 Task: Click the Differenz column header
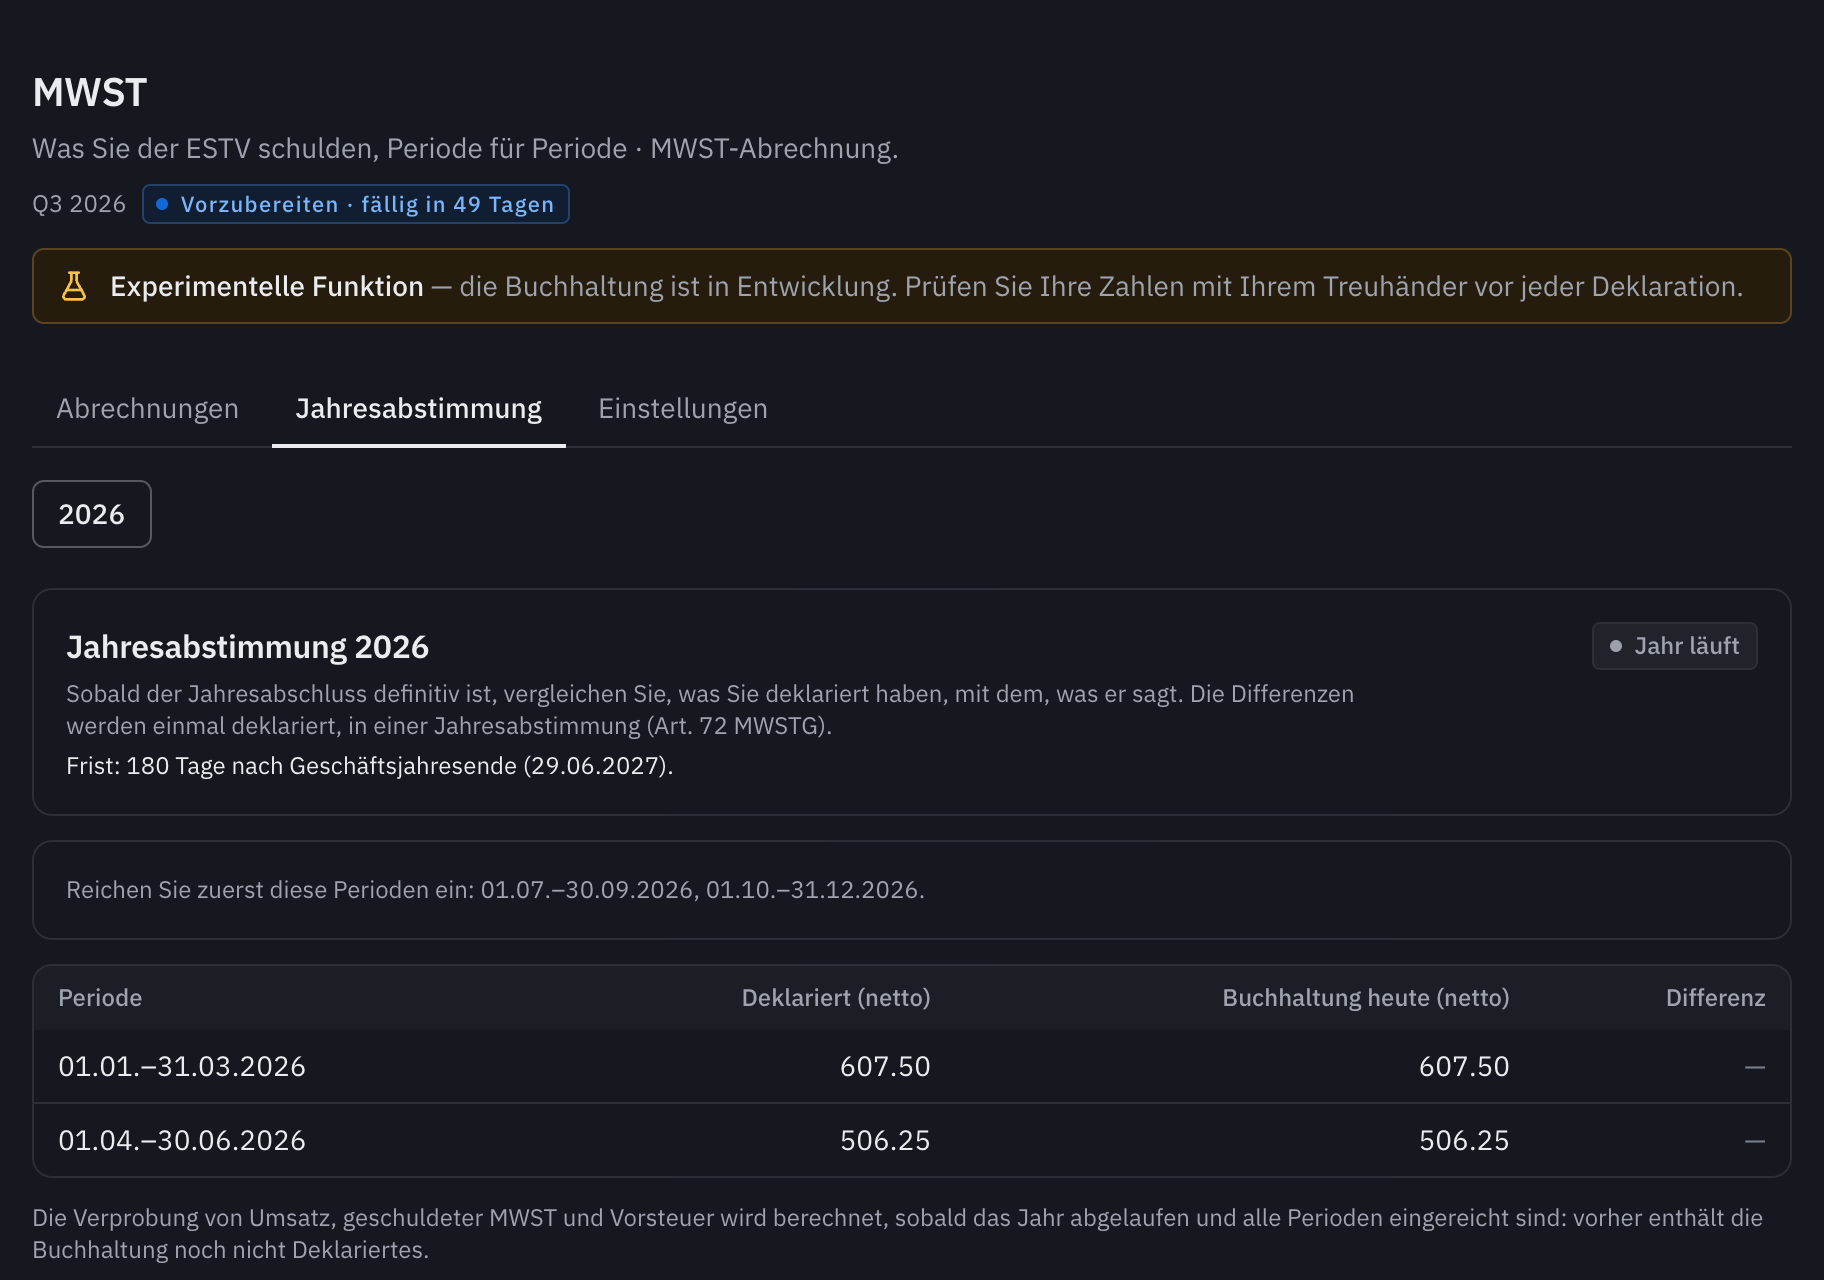click(x=1716, y=998)
